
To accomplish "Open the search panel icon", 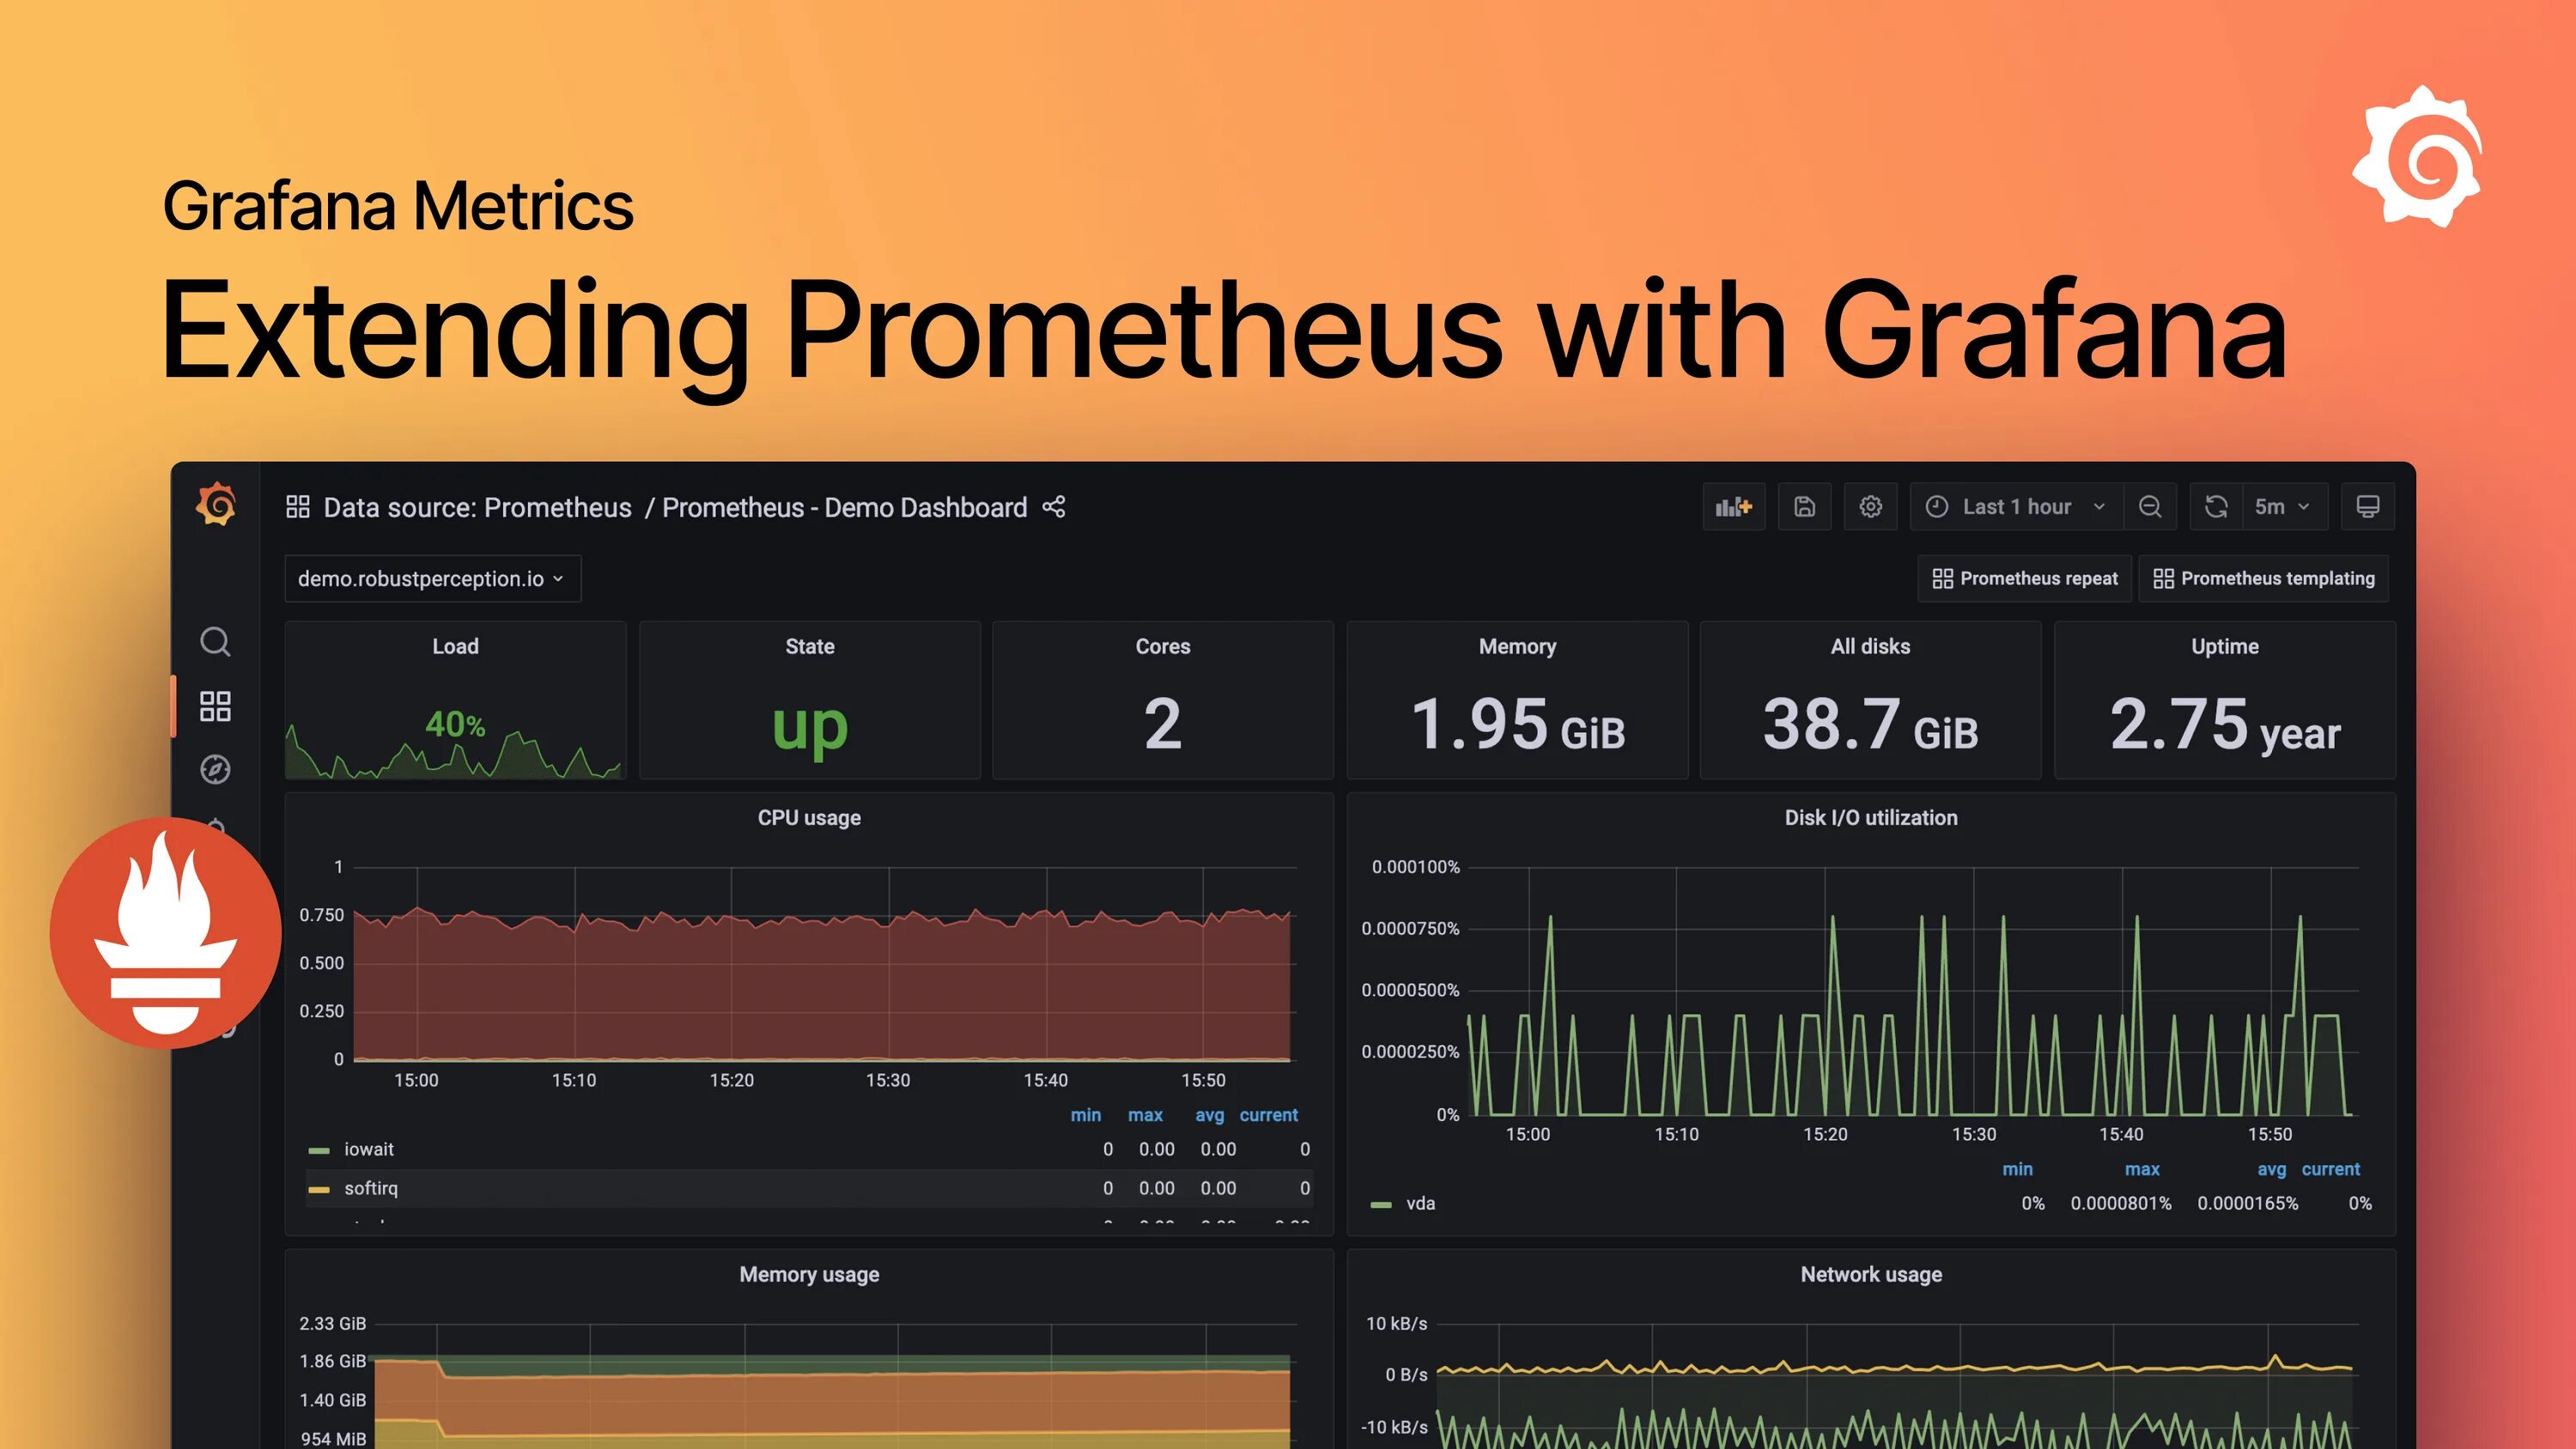I will (216, 642).
